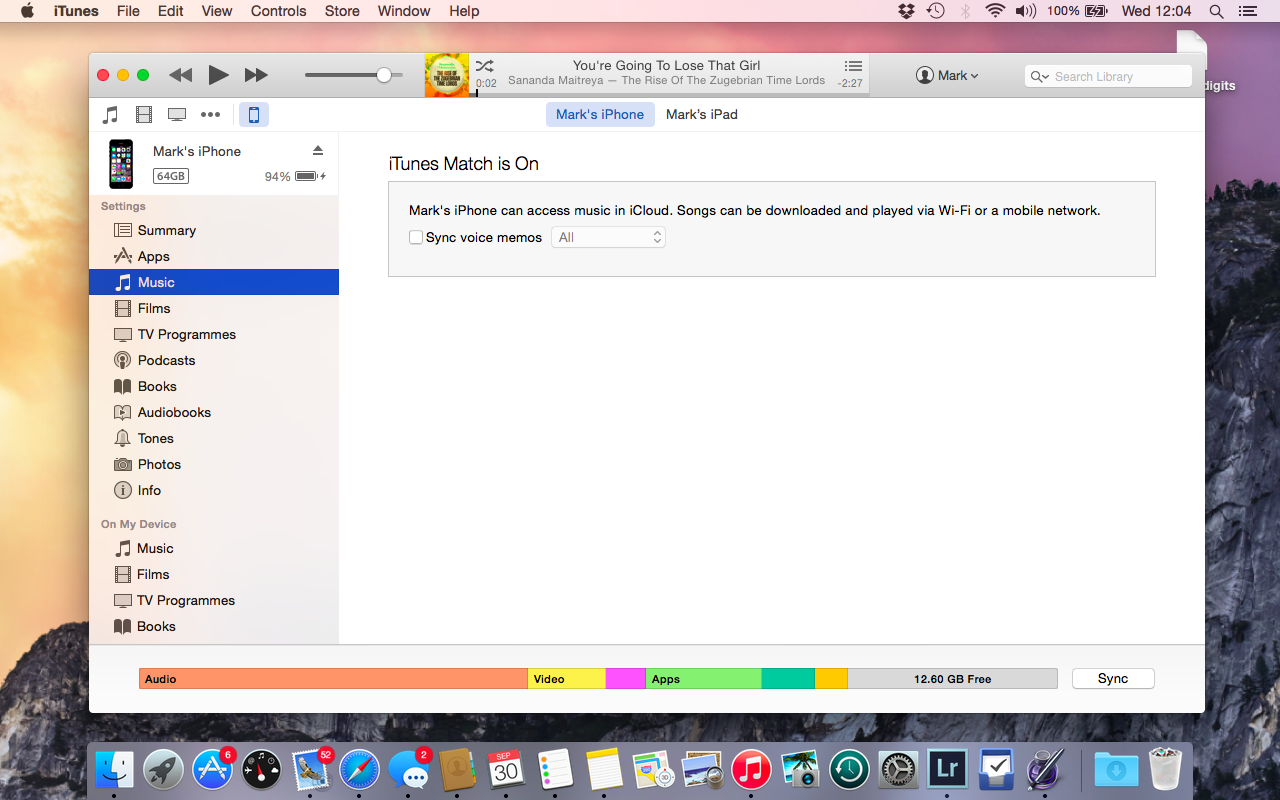Select Music under Settings
Viewport: 1280px width, 800px height.
[214, 282]
